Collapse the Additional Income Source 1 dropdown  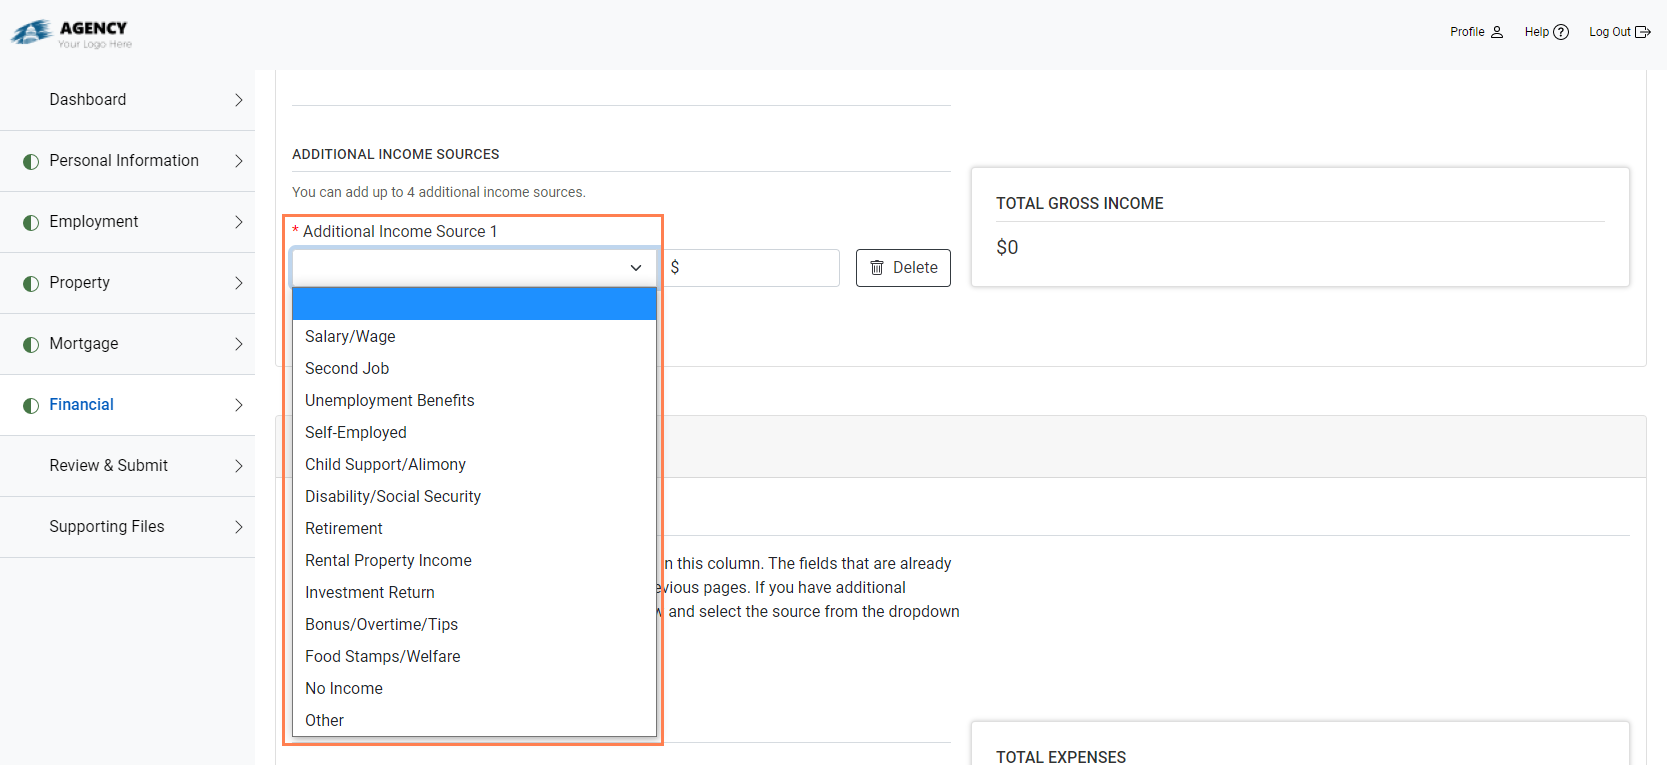(x=635, y=268)
